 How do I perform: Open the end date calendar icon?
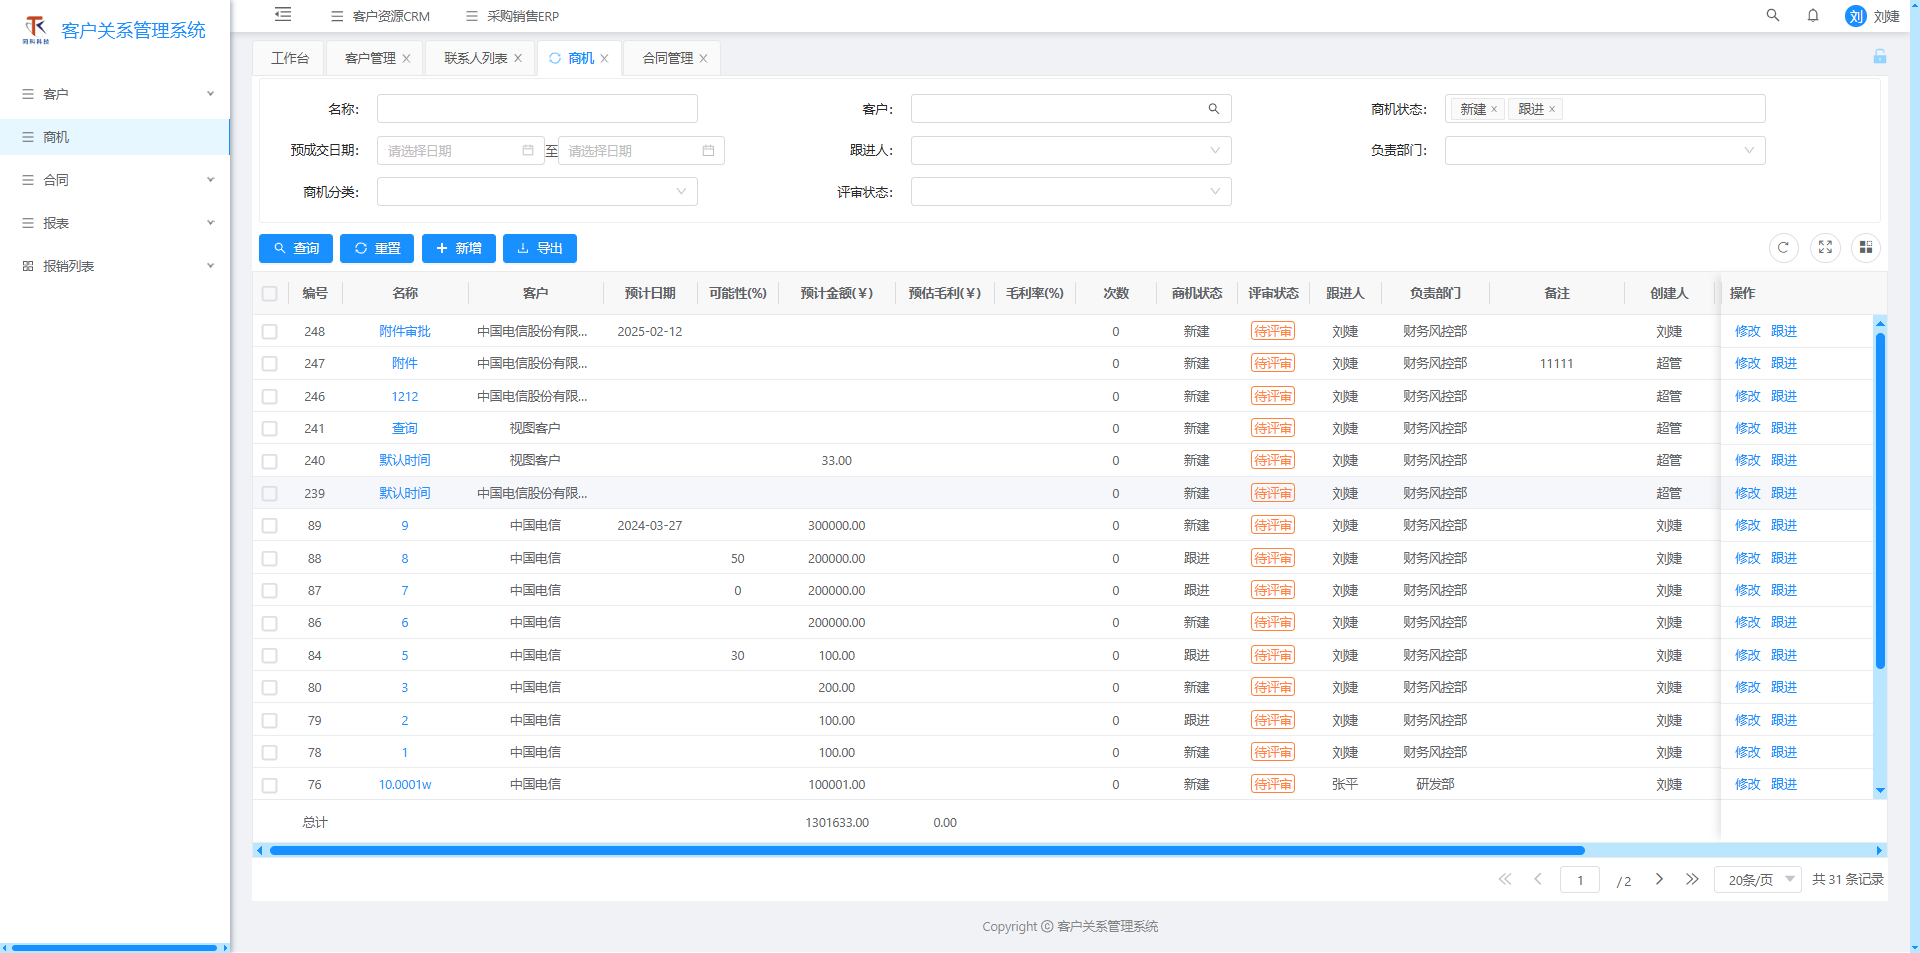tap(708, 151)
